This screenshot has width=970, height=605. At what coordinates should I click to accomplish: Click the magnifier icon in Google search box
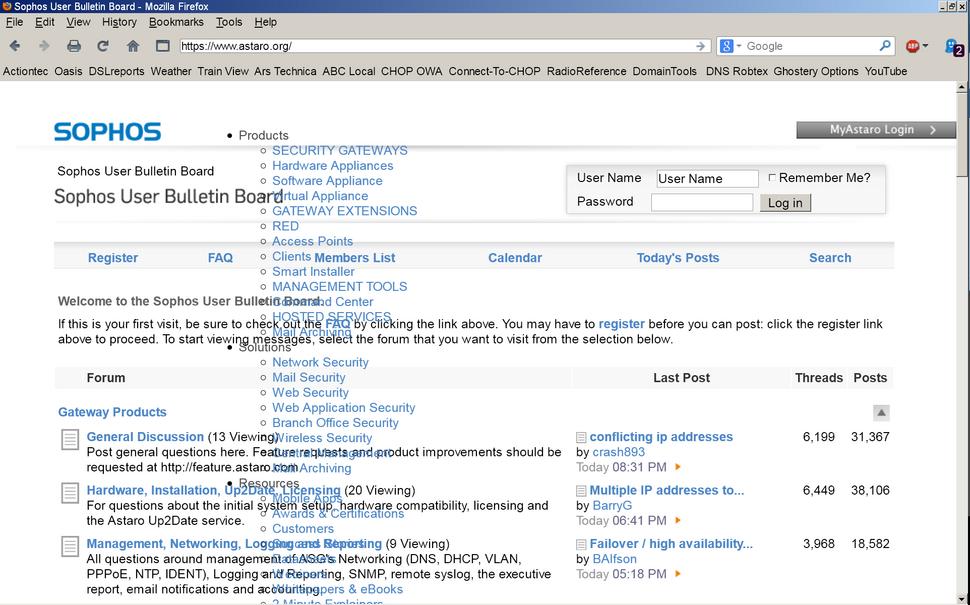pyautogui.click(x=885, y=46)
